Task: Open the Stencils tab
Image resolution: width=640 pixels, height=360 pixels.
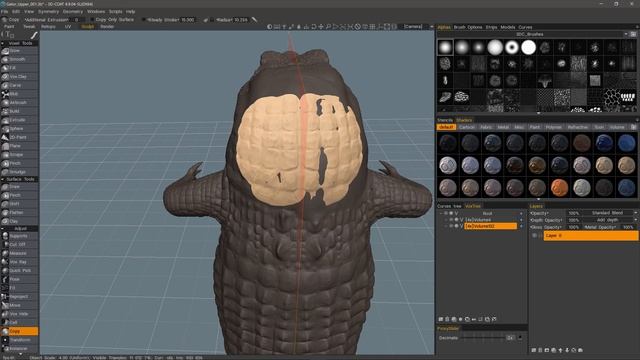Action: point(445,120)
